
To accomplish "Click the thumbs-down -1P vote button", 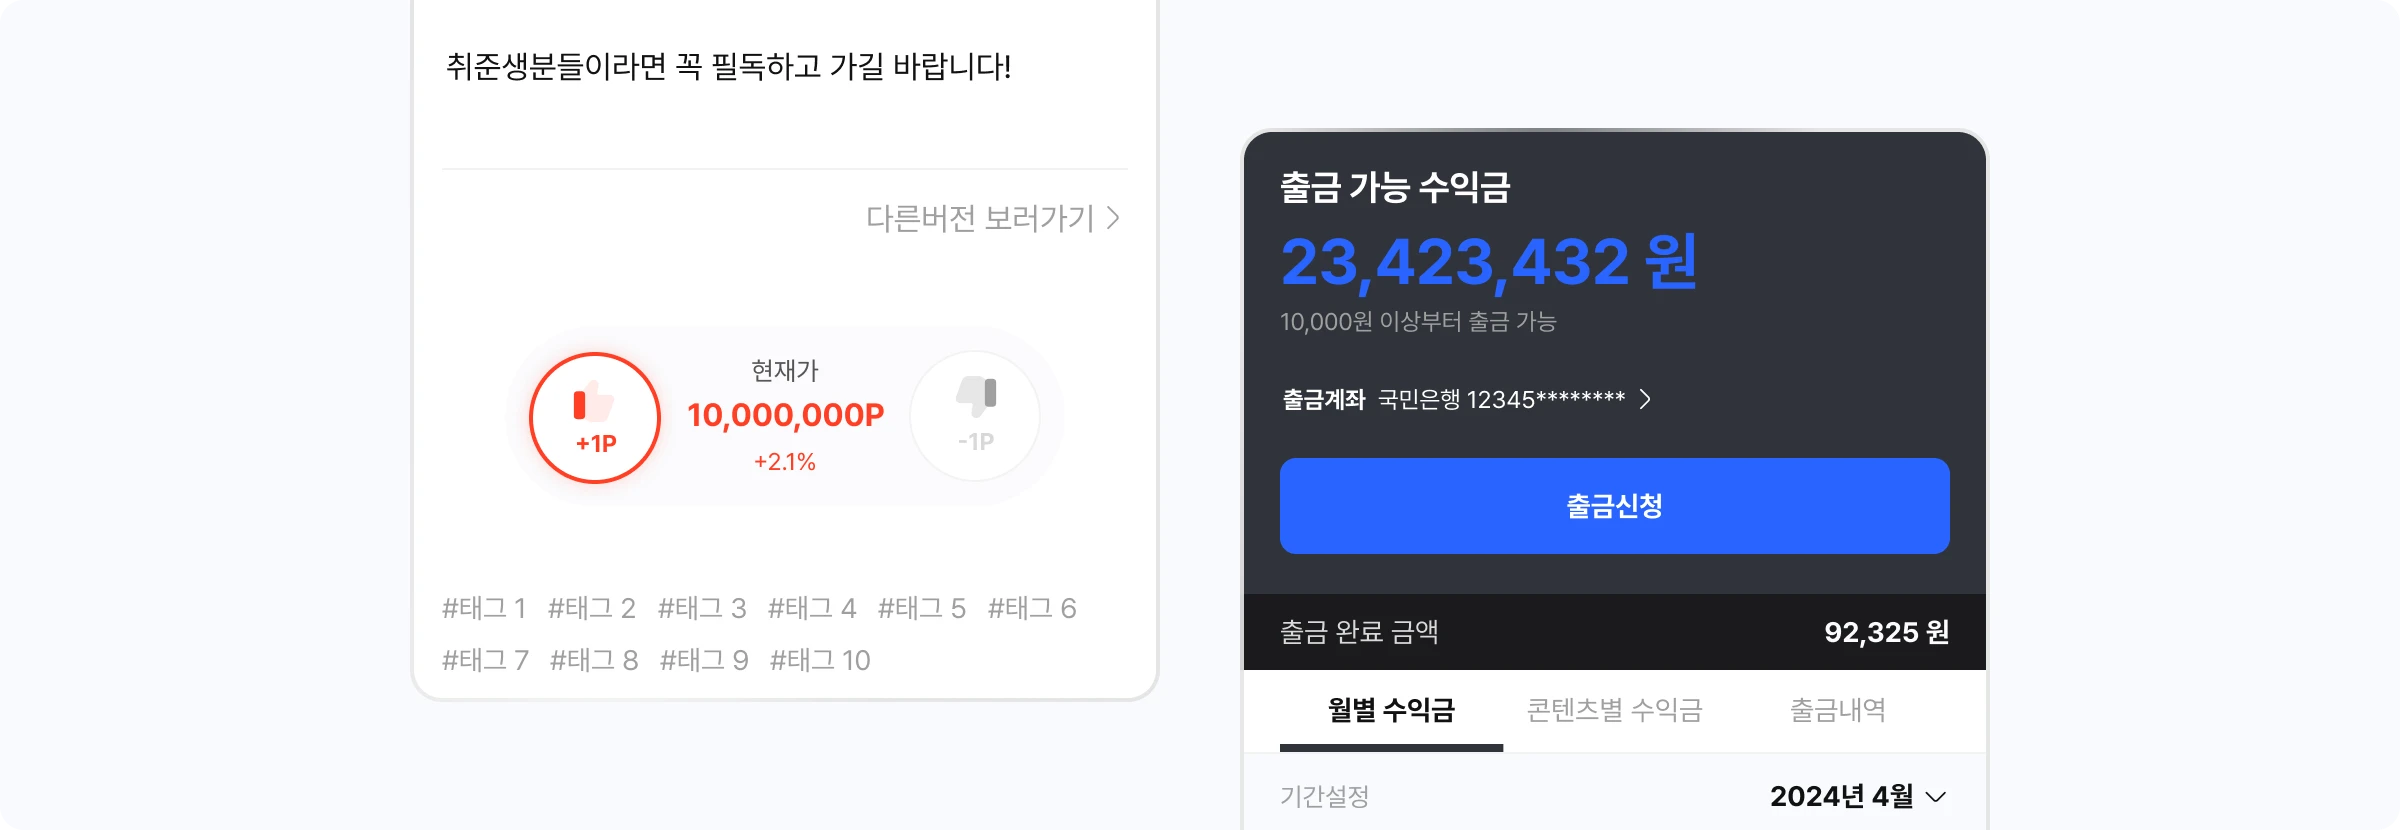I will pos(975,416).
